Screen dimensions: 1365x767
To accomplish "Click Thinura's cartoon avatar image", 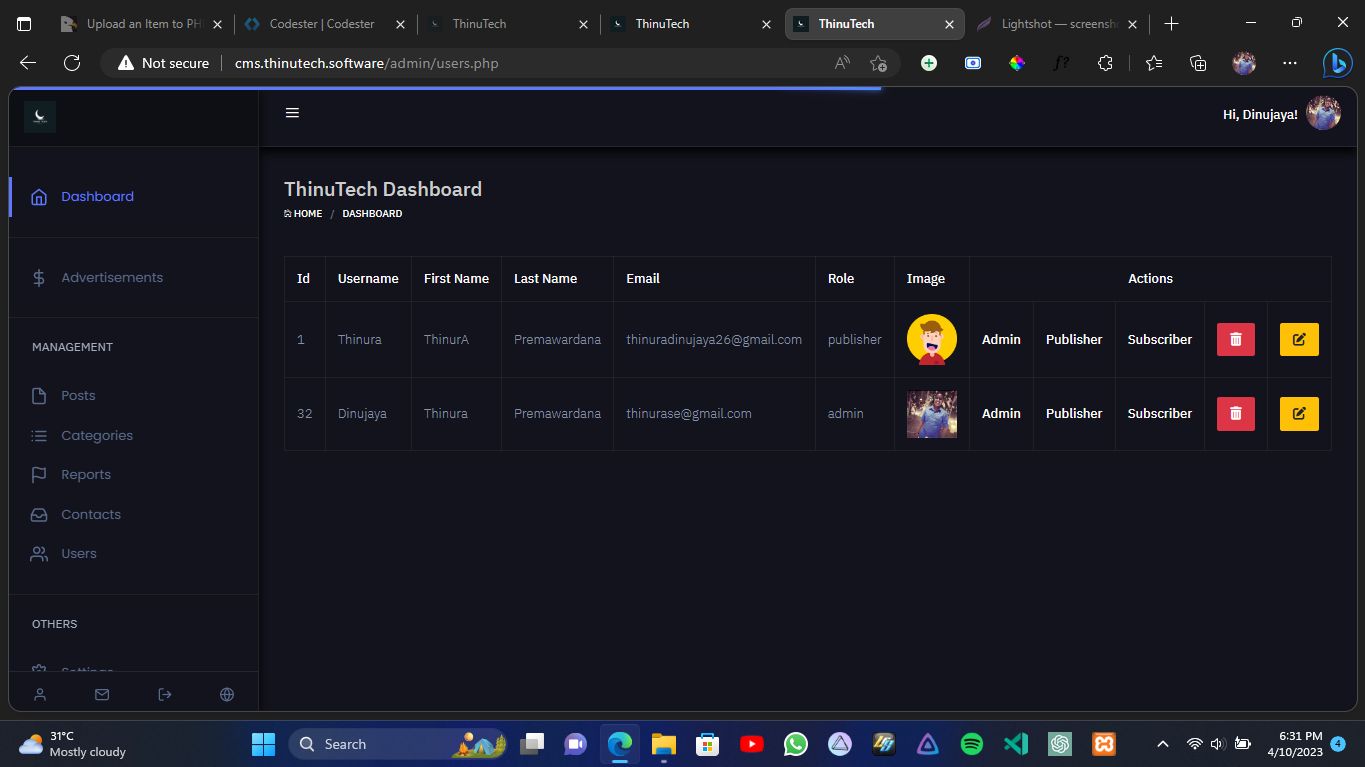I will [x=932, y=340].
